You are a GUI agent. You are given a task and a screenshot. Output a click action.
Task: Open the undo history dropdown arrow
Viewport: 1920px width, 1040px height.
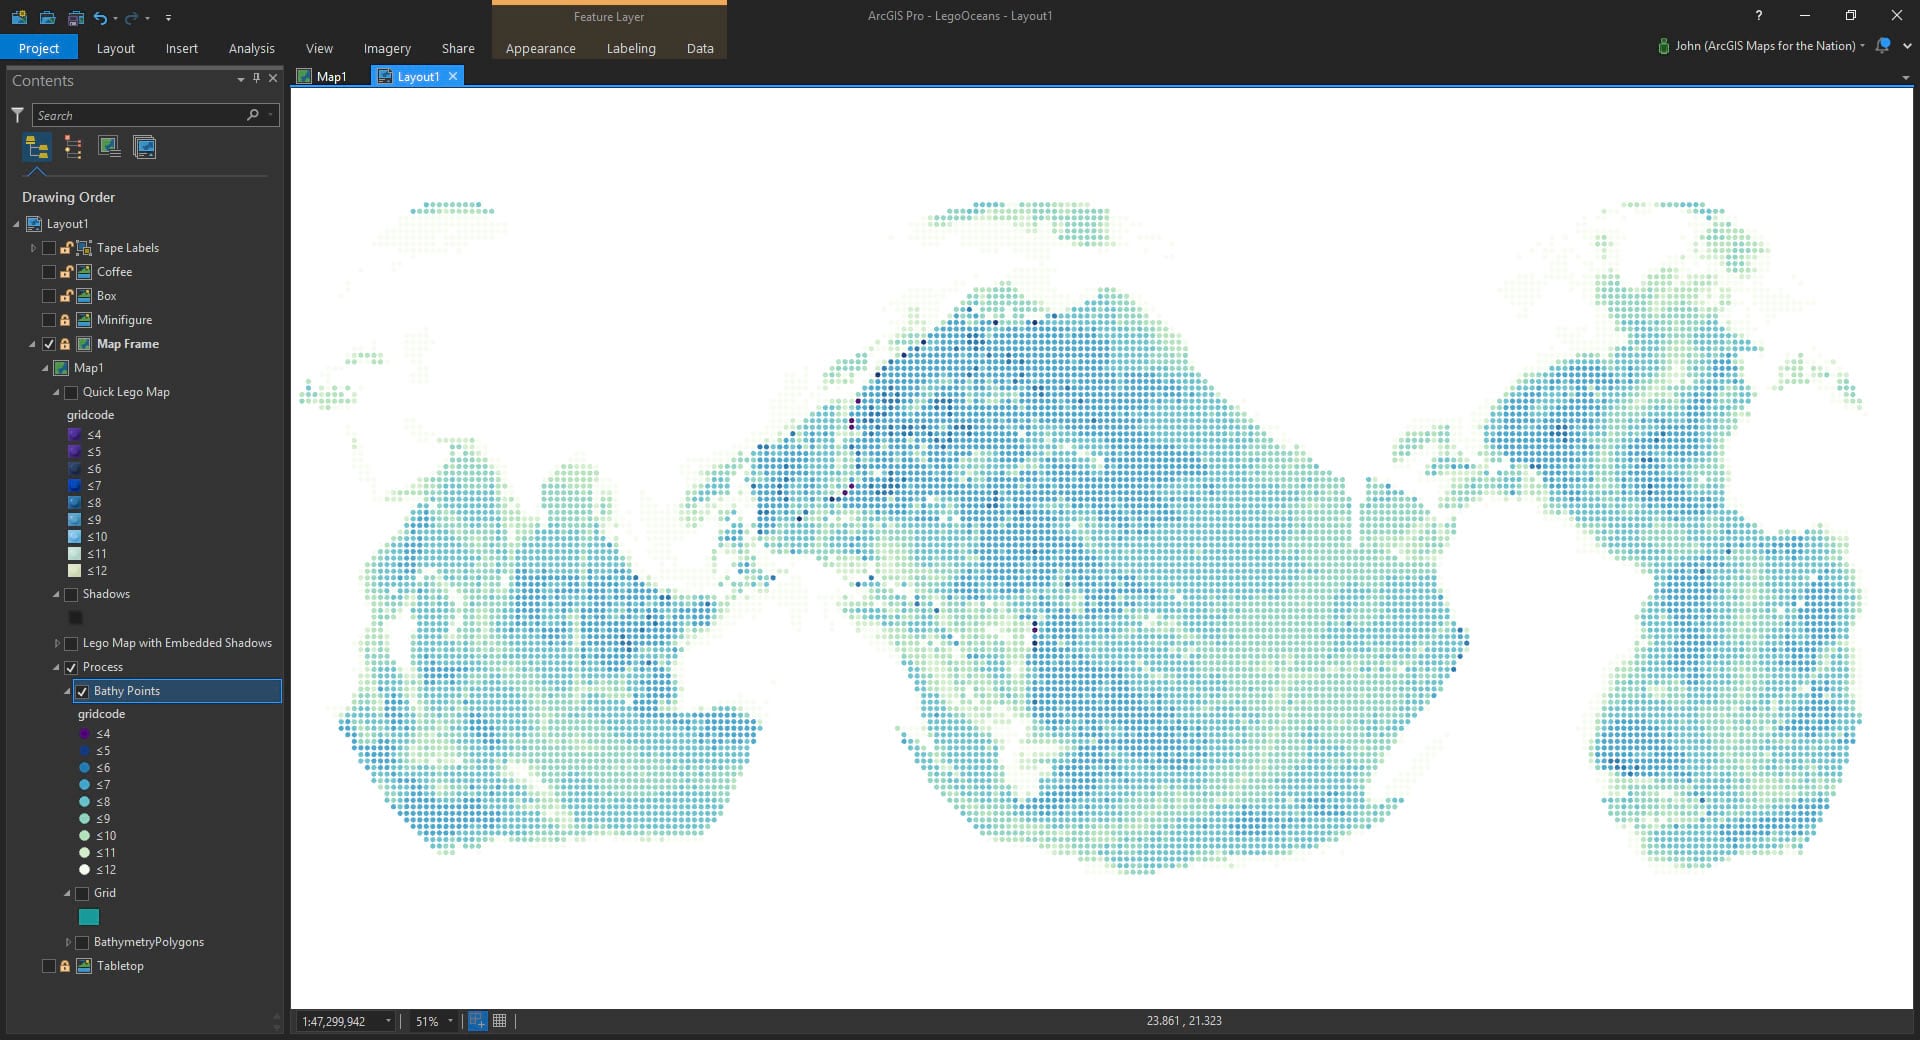[x=115, y=18]
